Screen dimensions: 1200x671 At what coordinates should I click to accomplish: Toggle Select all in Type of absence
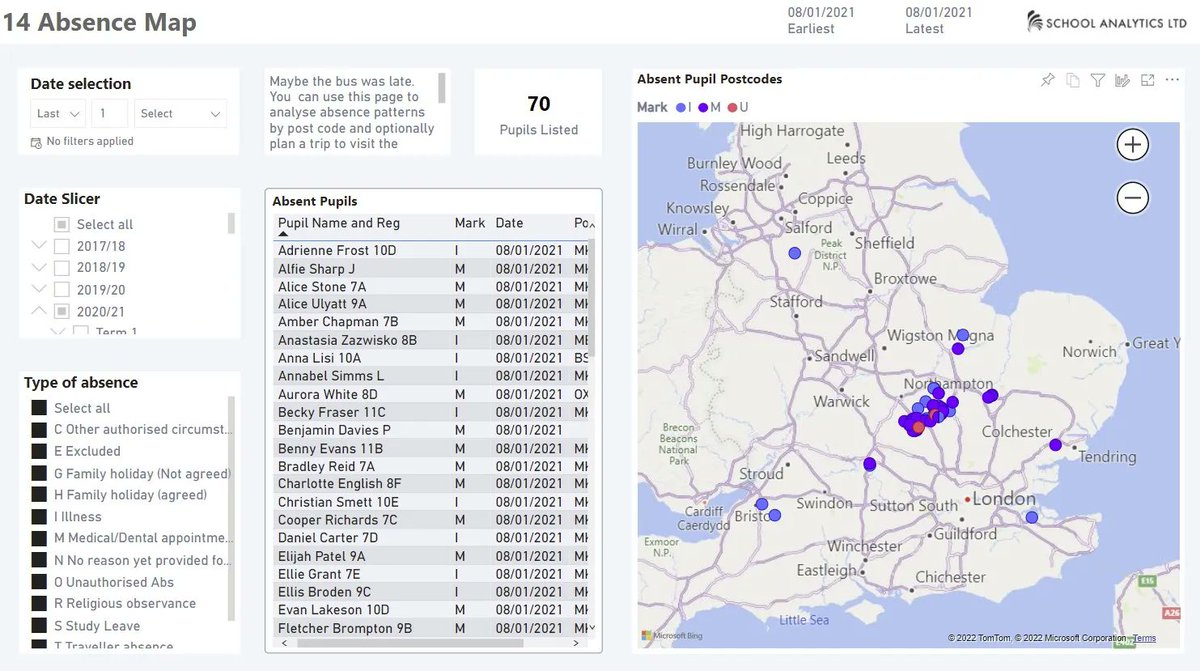(x=39, y=408)
